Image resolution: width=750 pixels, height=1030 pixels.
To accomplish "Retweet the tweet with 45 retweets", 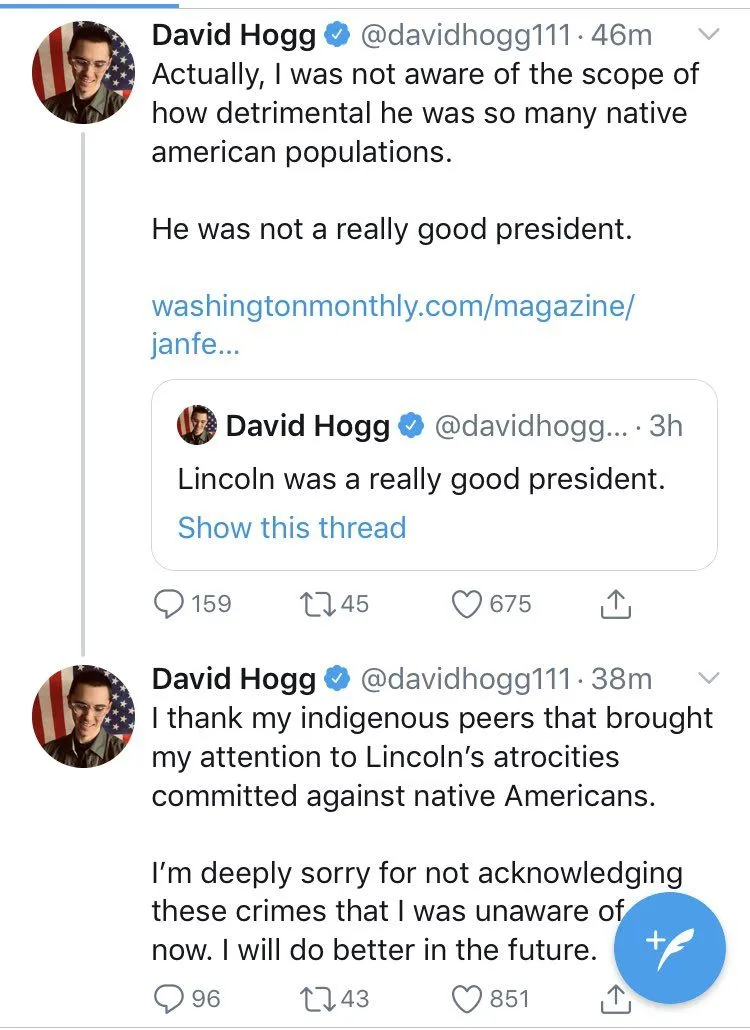I will (316, 603).
